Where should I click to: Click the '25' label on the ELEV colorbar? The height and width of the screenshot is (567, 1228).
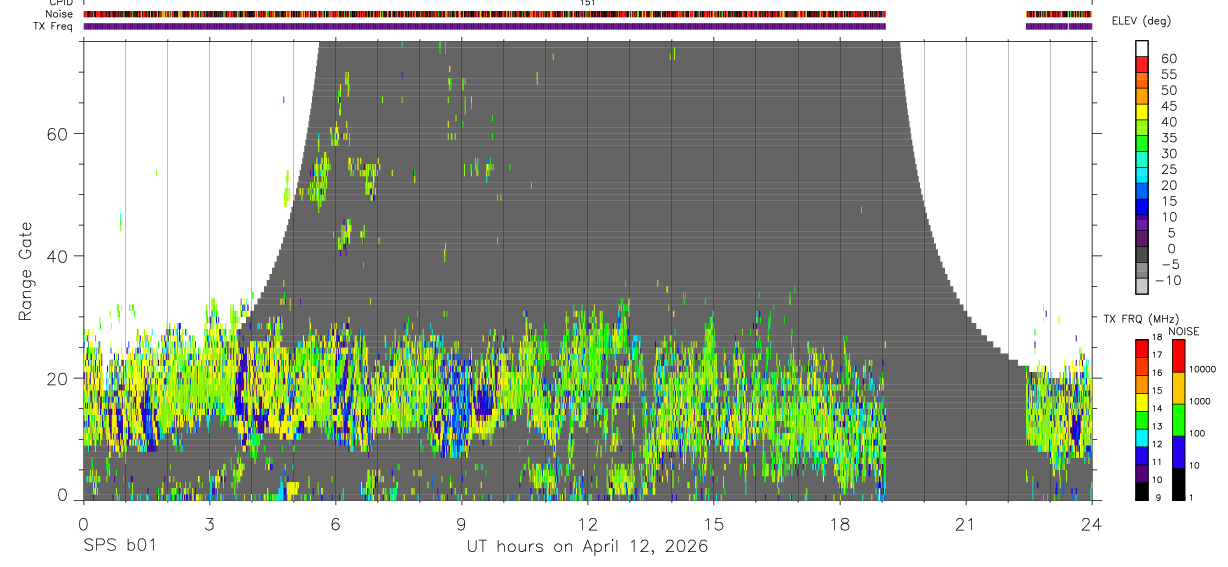tap(1168, 169)
